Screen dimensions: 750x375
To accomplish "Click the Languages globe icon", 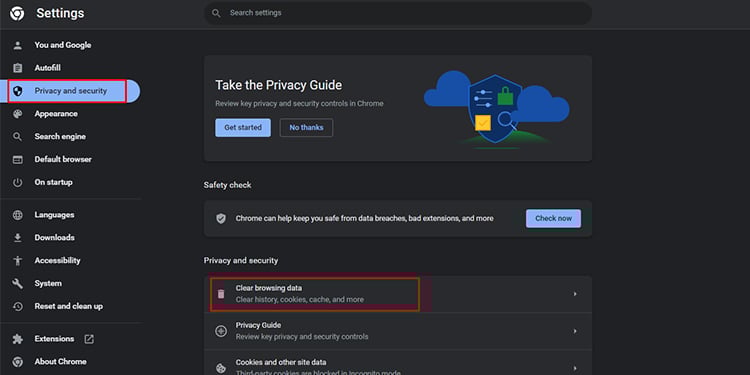I will point(18,215).
